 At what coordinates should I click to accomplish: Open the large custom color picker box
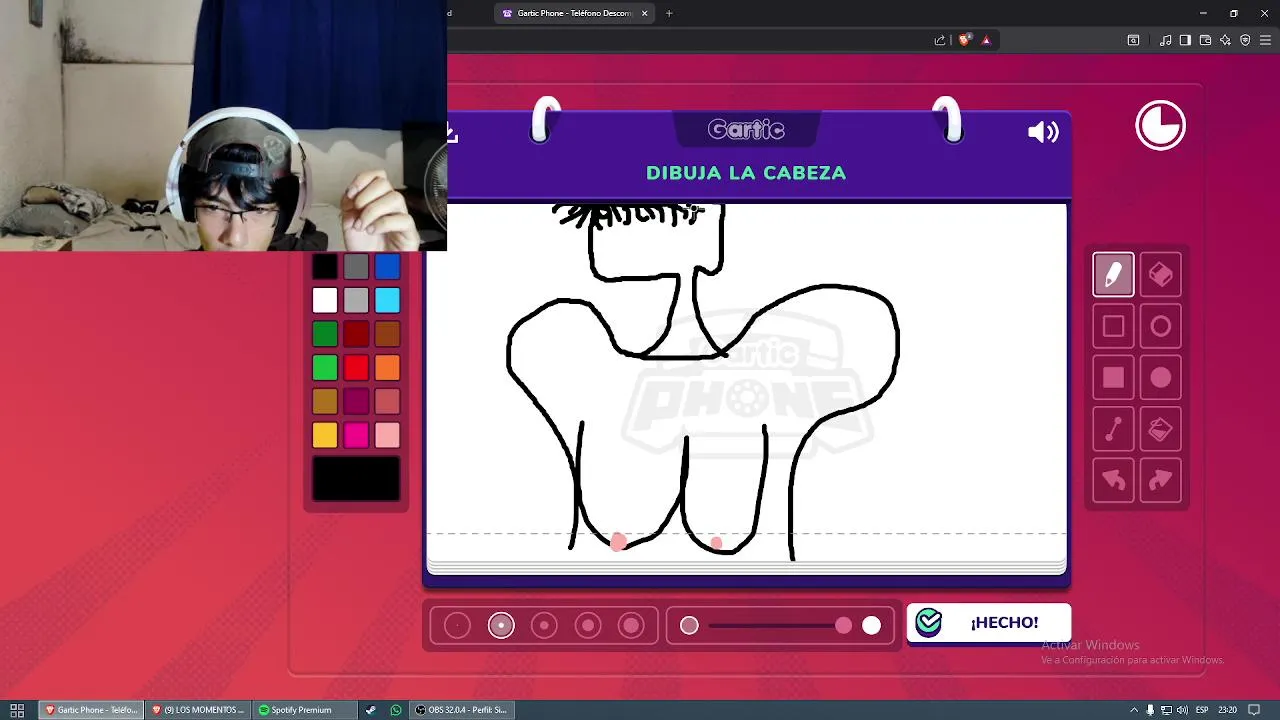tap(356, 478)
